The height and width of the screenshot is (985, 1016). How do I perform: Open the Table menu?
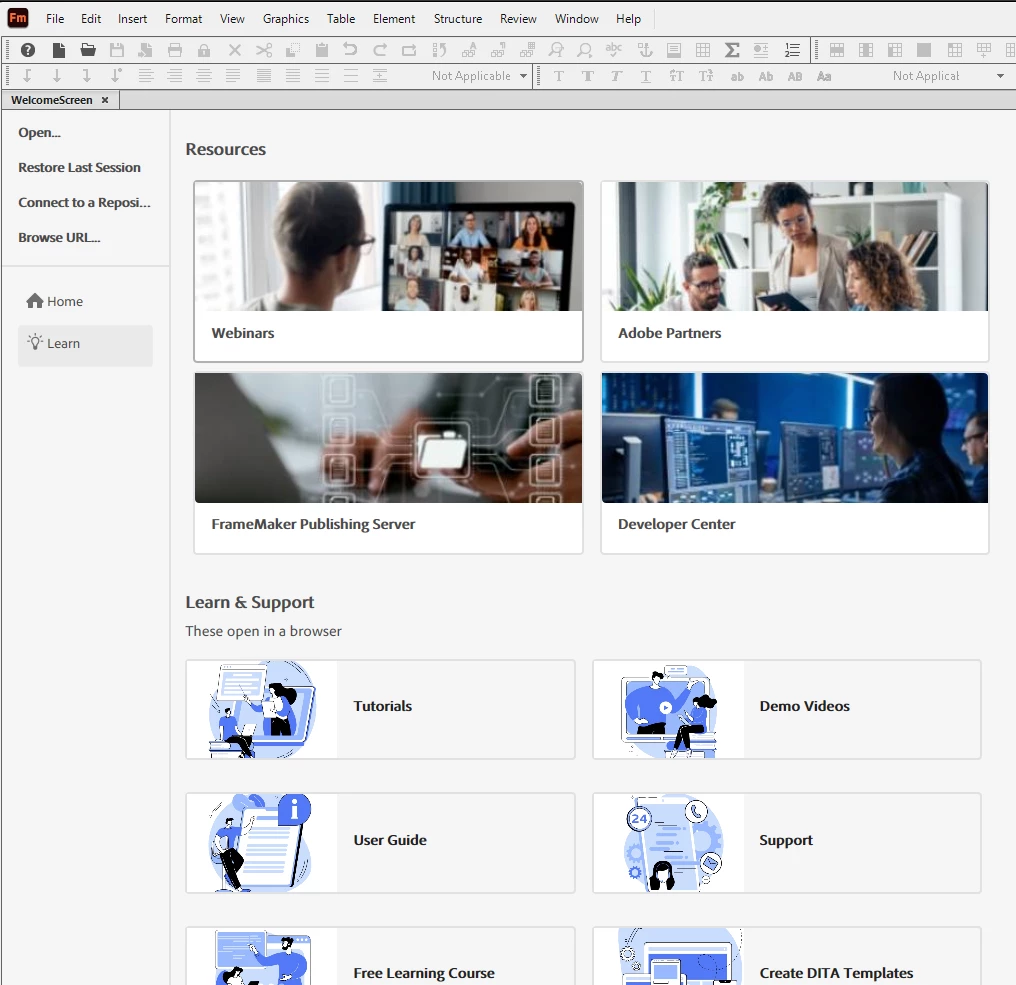(x=341, y=19)
